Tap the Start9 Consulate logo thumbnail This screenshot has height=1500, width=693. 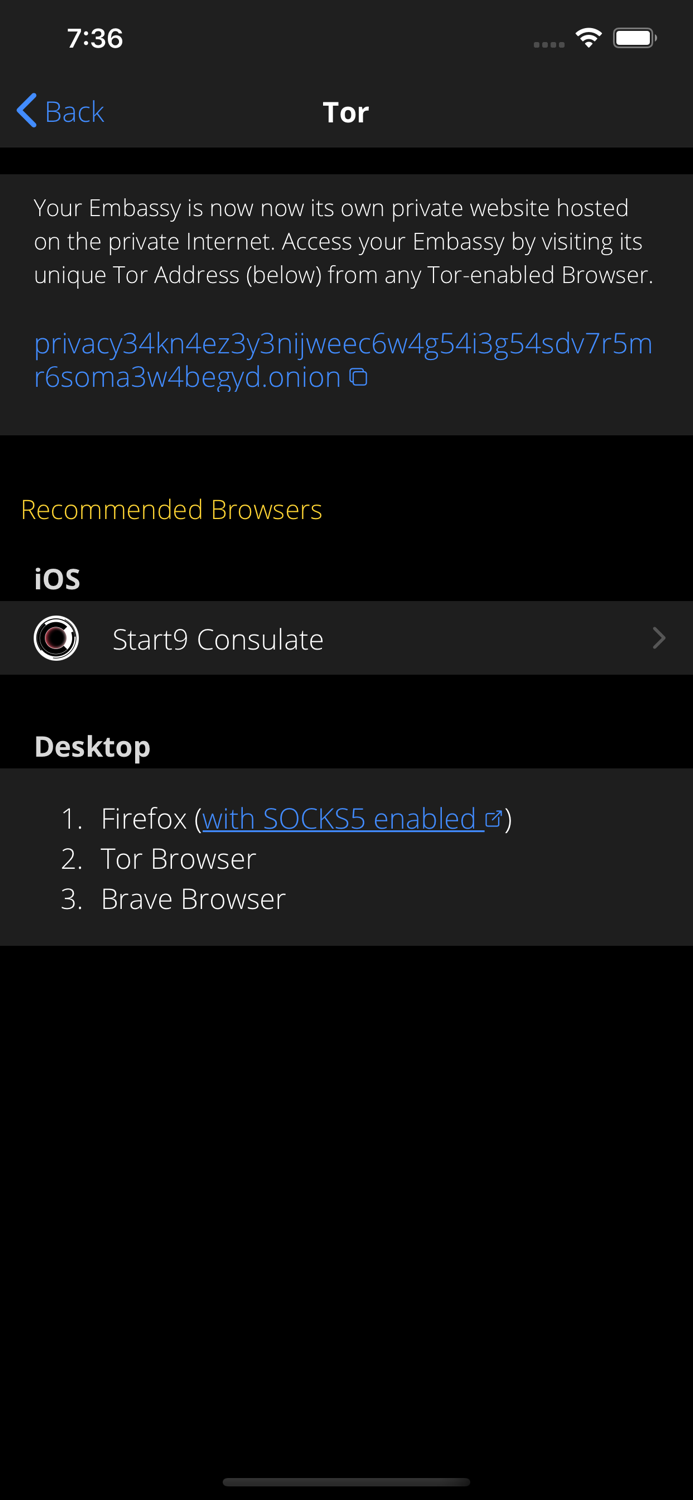[x=57, y=638]
